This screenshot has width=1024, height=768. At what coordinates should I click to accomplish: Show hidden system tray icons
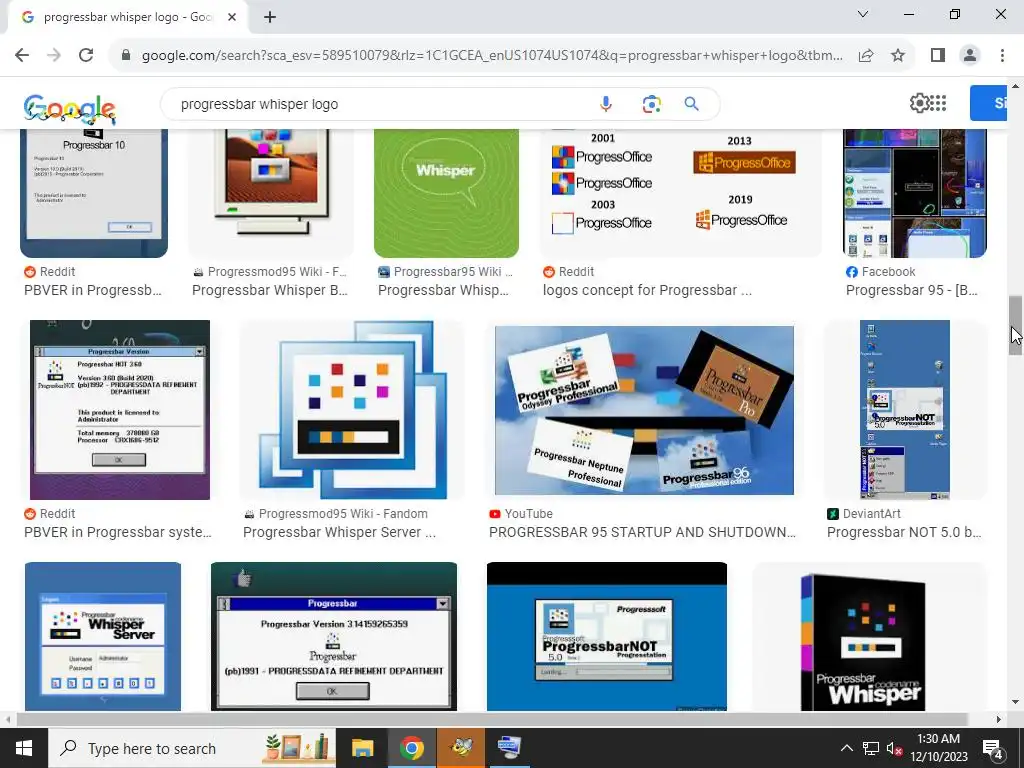(846, 748)
